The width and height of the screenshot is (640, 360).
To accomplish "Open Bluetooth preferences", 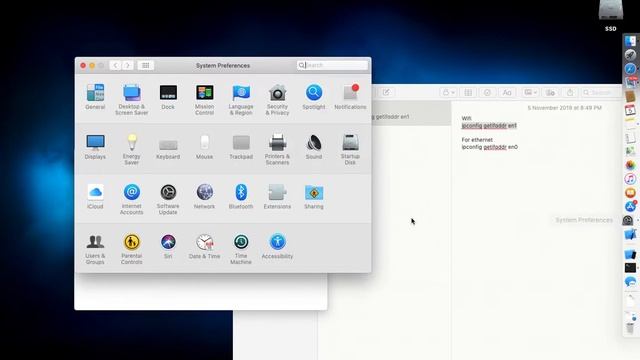I will 241,196.
